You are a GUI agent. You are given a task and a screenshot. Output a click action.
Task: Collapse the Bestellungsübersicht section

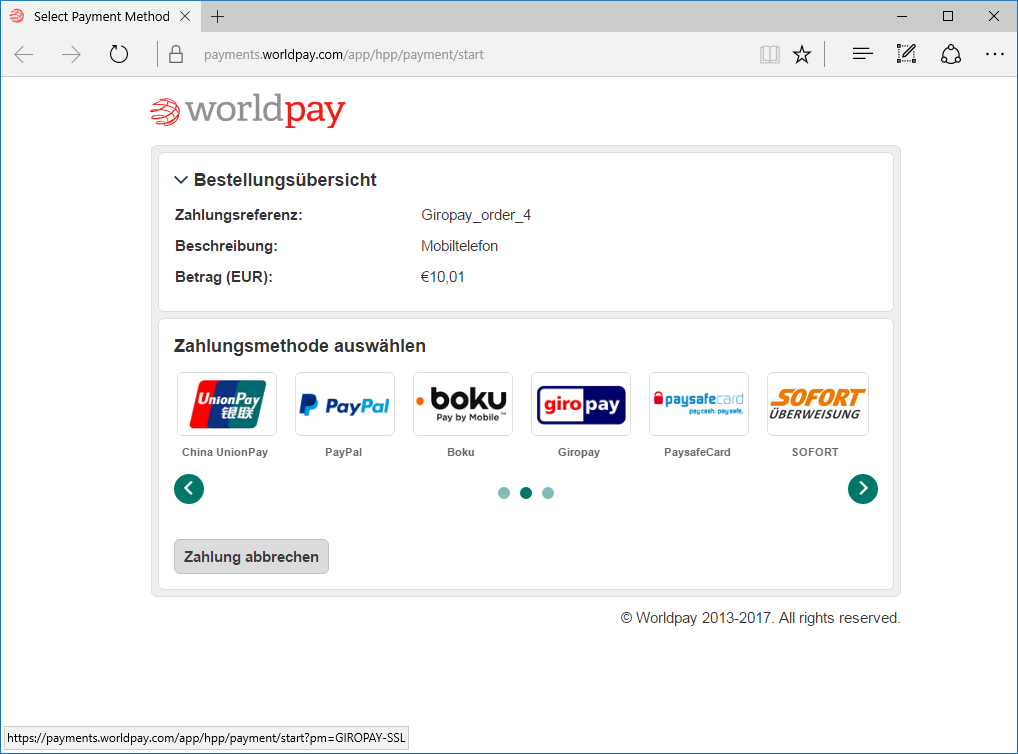pyautogui.click(x=181, y=180)
